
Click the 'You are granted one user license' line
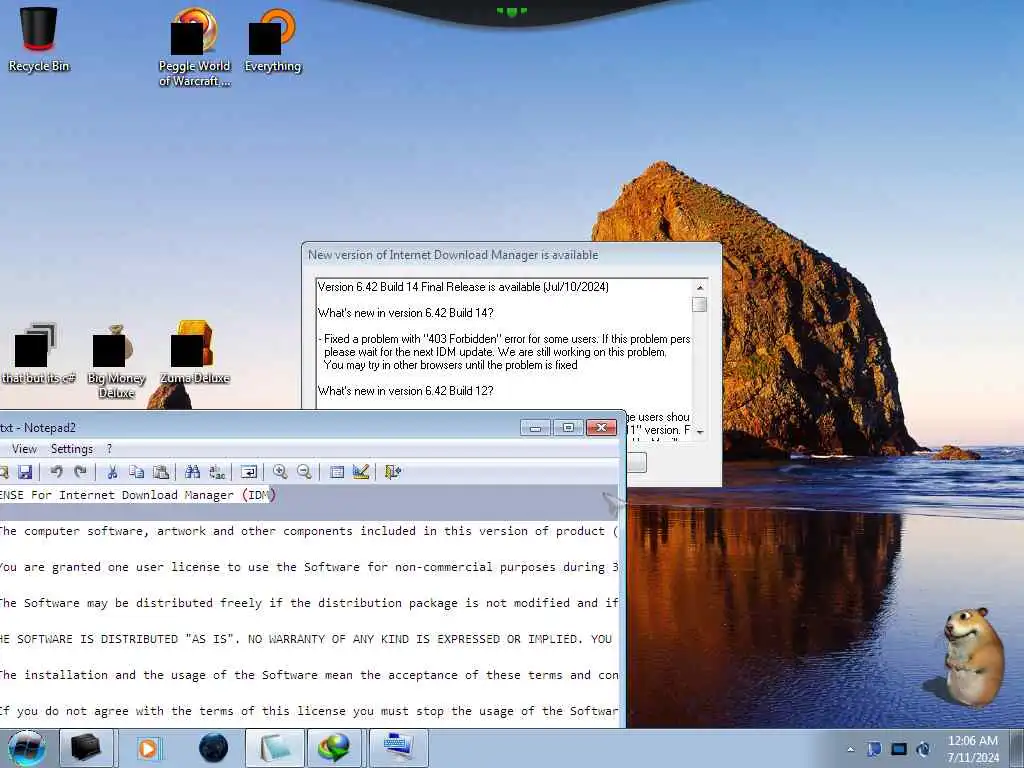pos(308,567)
